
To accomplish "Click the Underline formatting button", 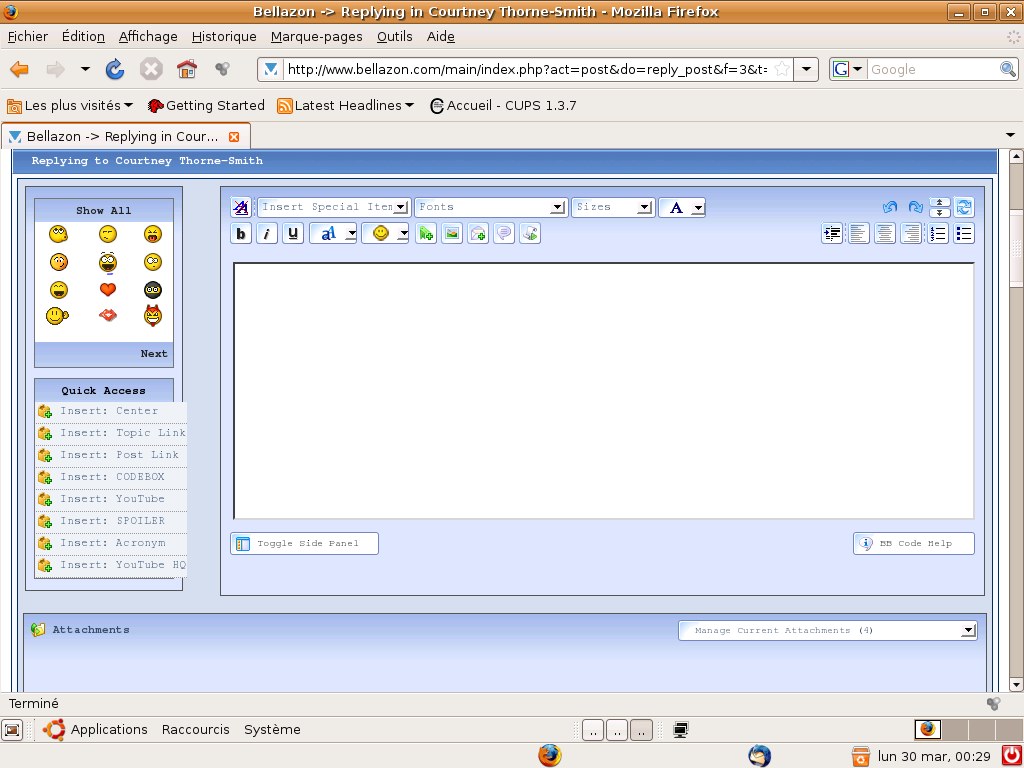I will click(293, 234).
